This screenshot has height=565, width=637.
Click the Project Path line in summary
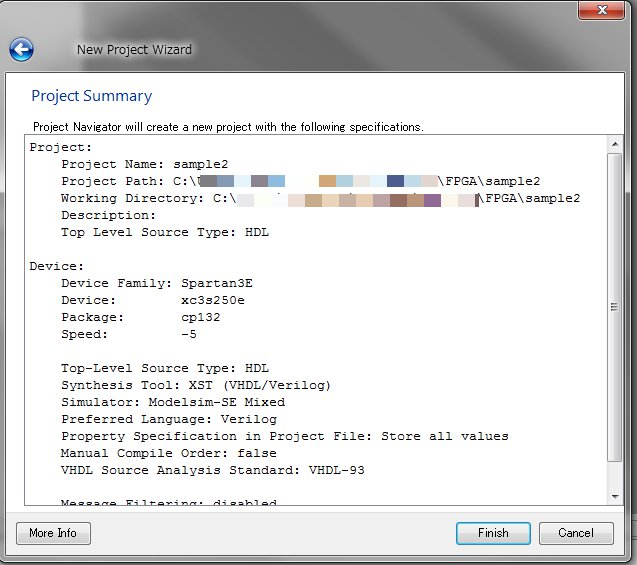pos(300,181)
